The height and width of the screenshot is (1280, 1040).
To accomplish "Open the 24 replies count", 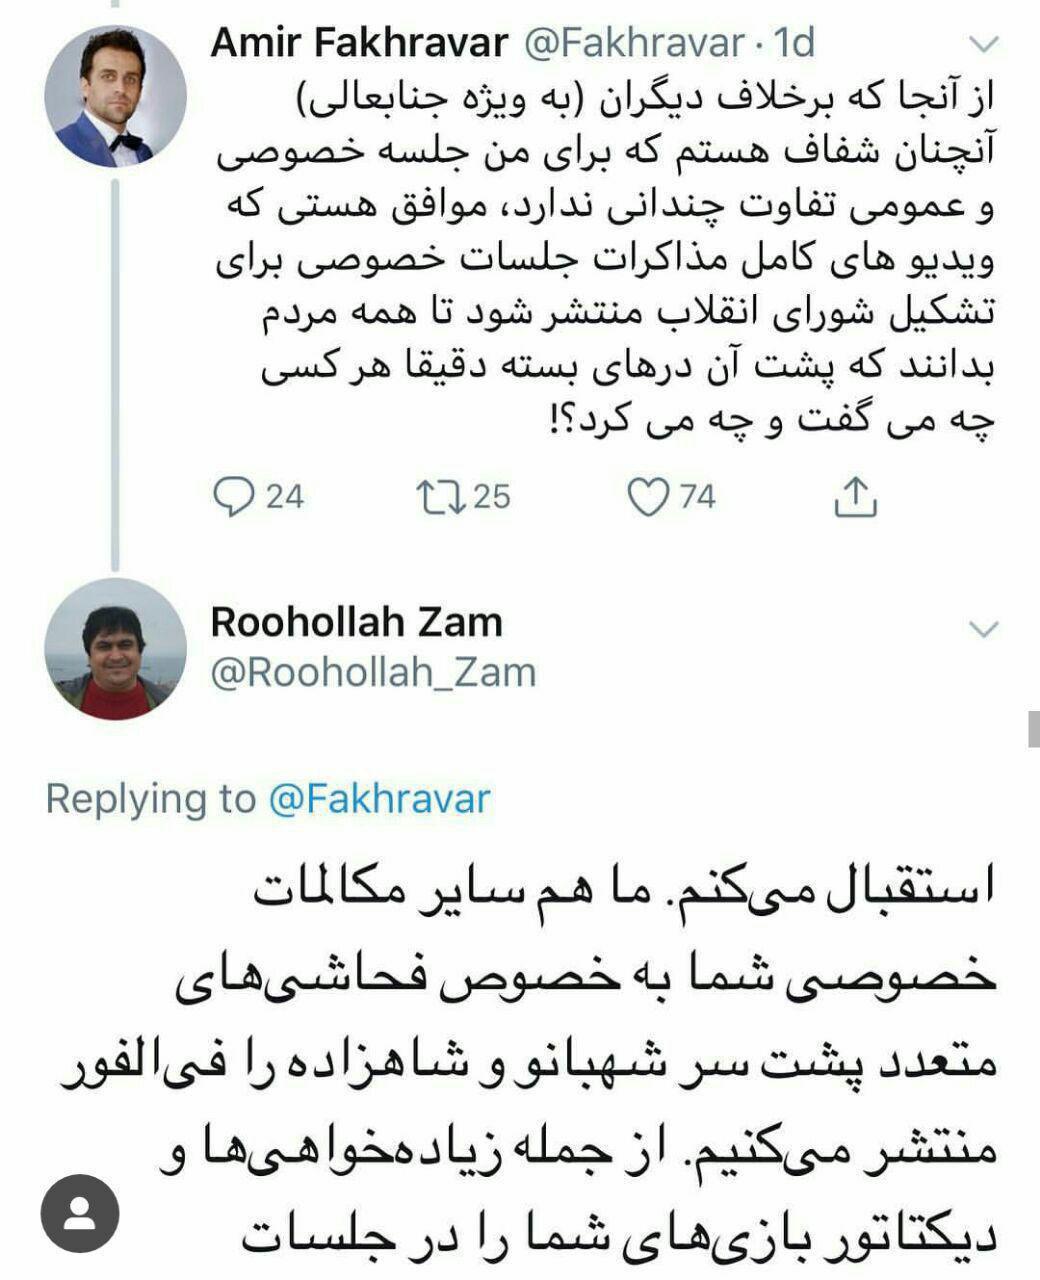I will [284, 497].
